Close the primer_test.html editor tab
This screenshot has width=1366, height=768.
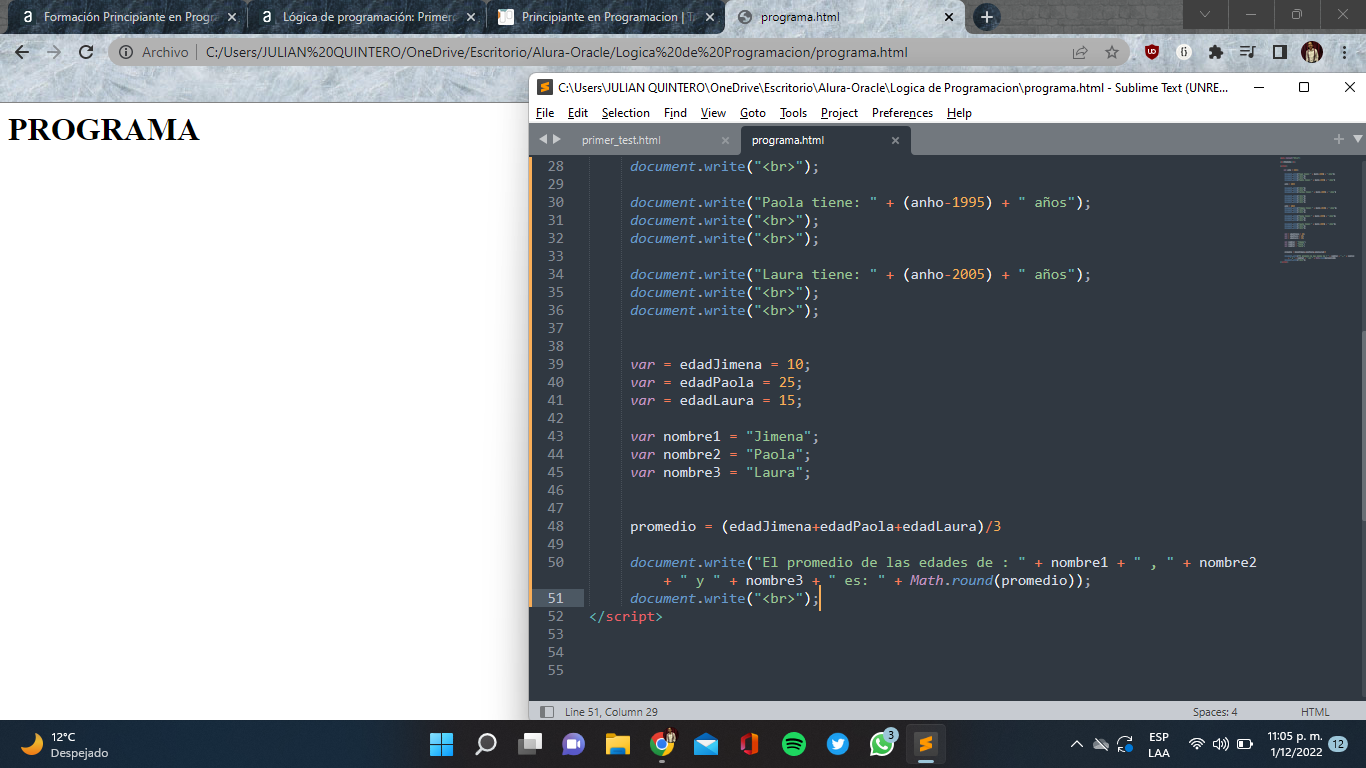(725, 141)
